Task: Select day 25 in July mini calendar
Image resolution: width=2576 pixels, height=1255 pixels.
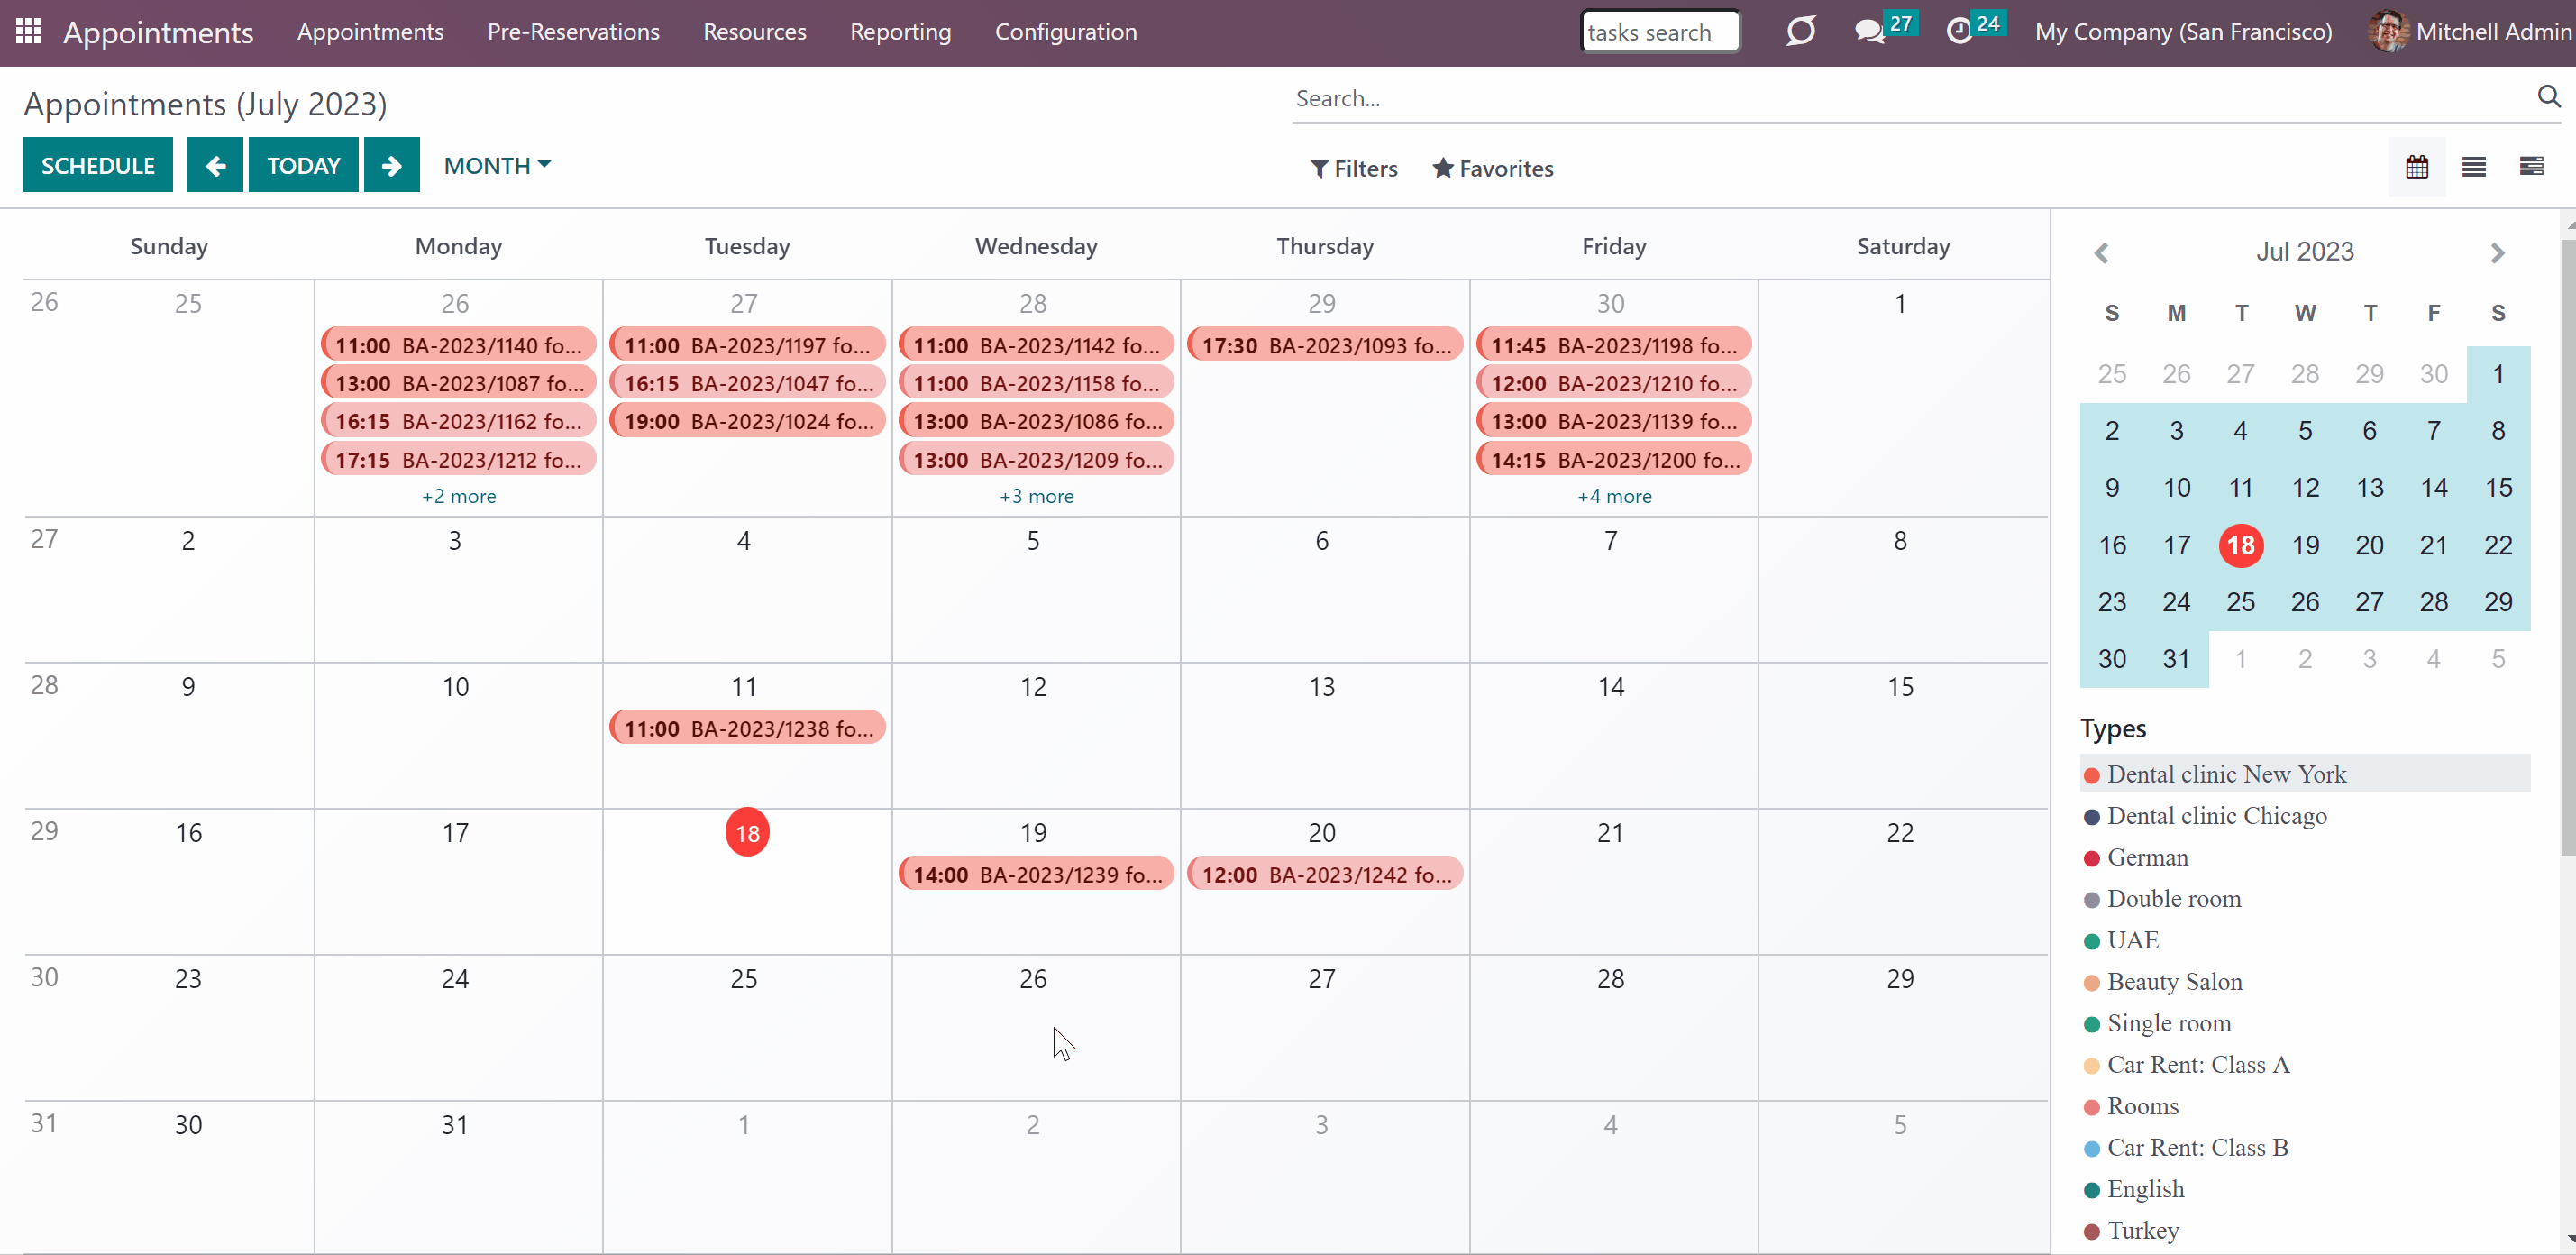Action: pos(2240,602)
